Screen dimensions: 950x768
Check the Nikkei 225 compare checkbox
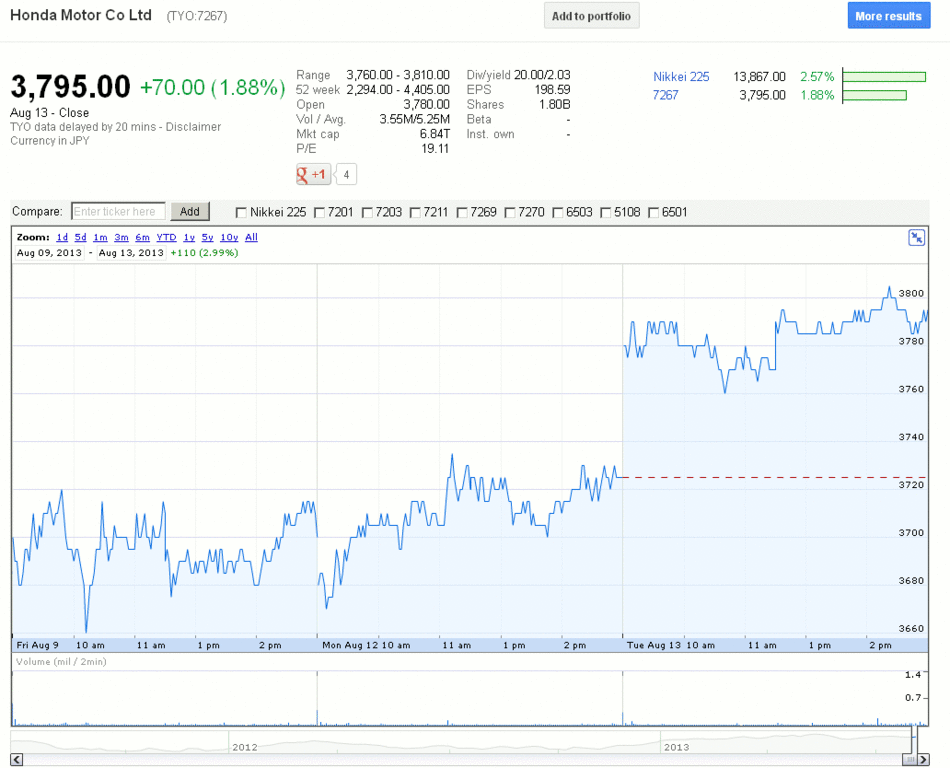pos(241,213)
